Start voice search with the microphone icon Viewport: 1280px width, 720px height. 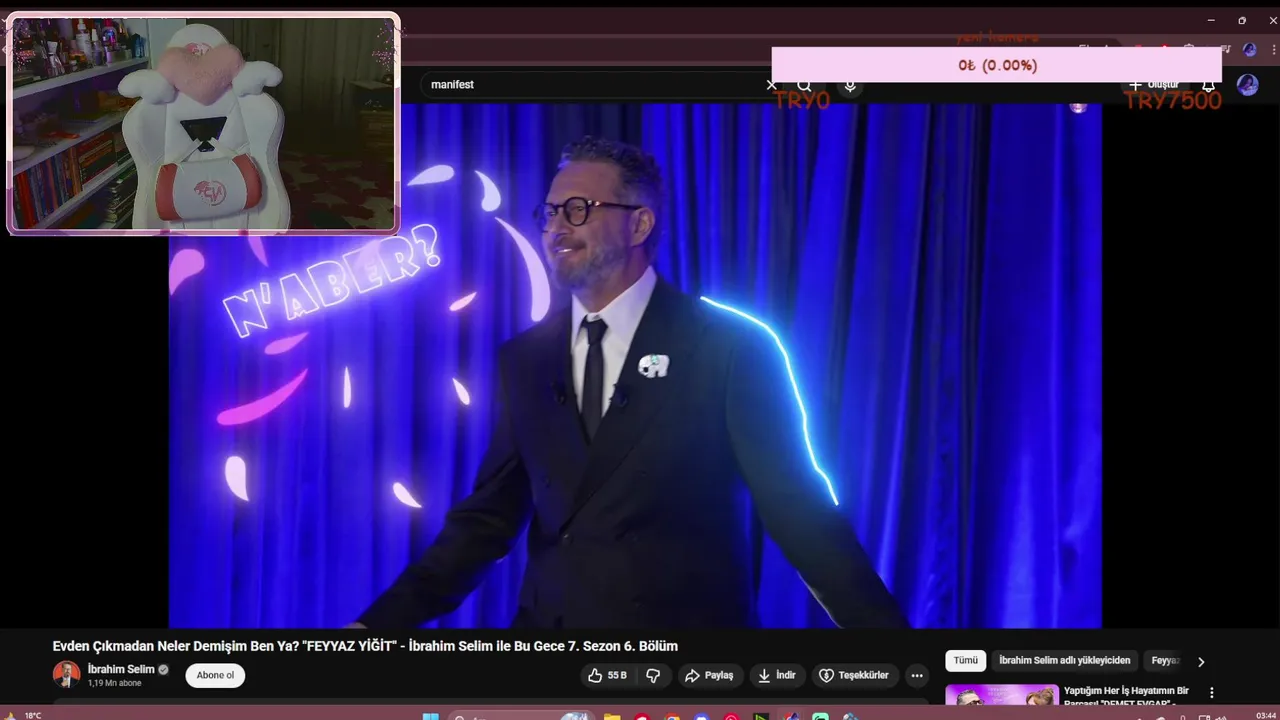[850, 86]
